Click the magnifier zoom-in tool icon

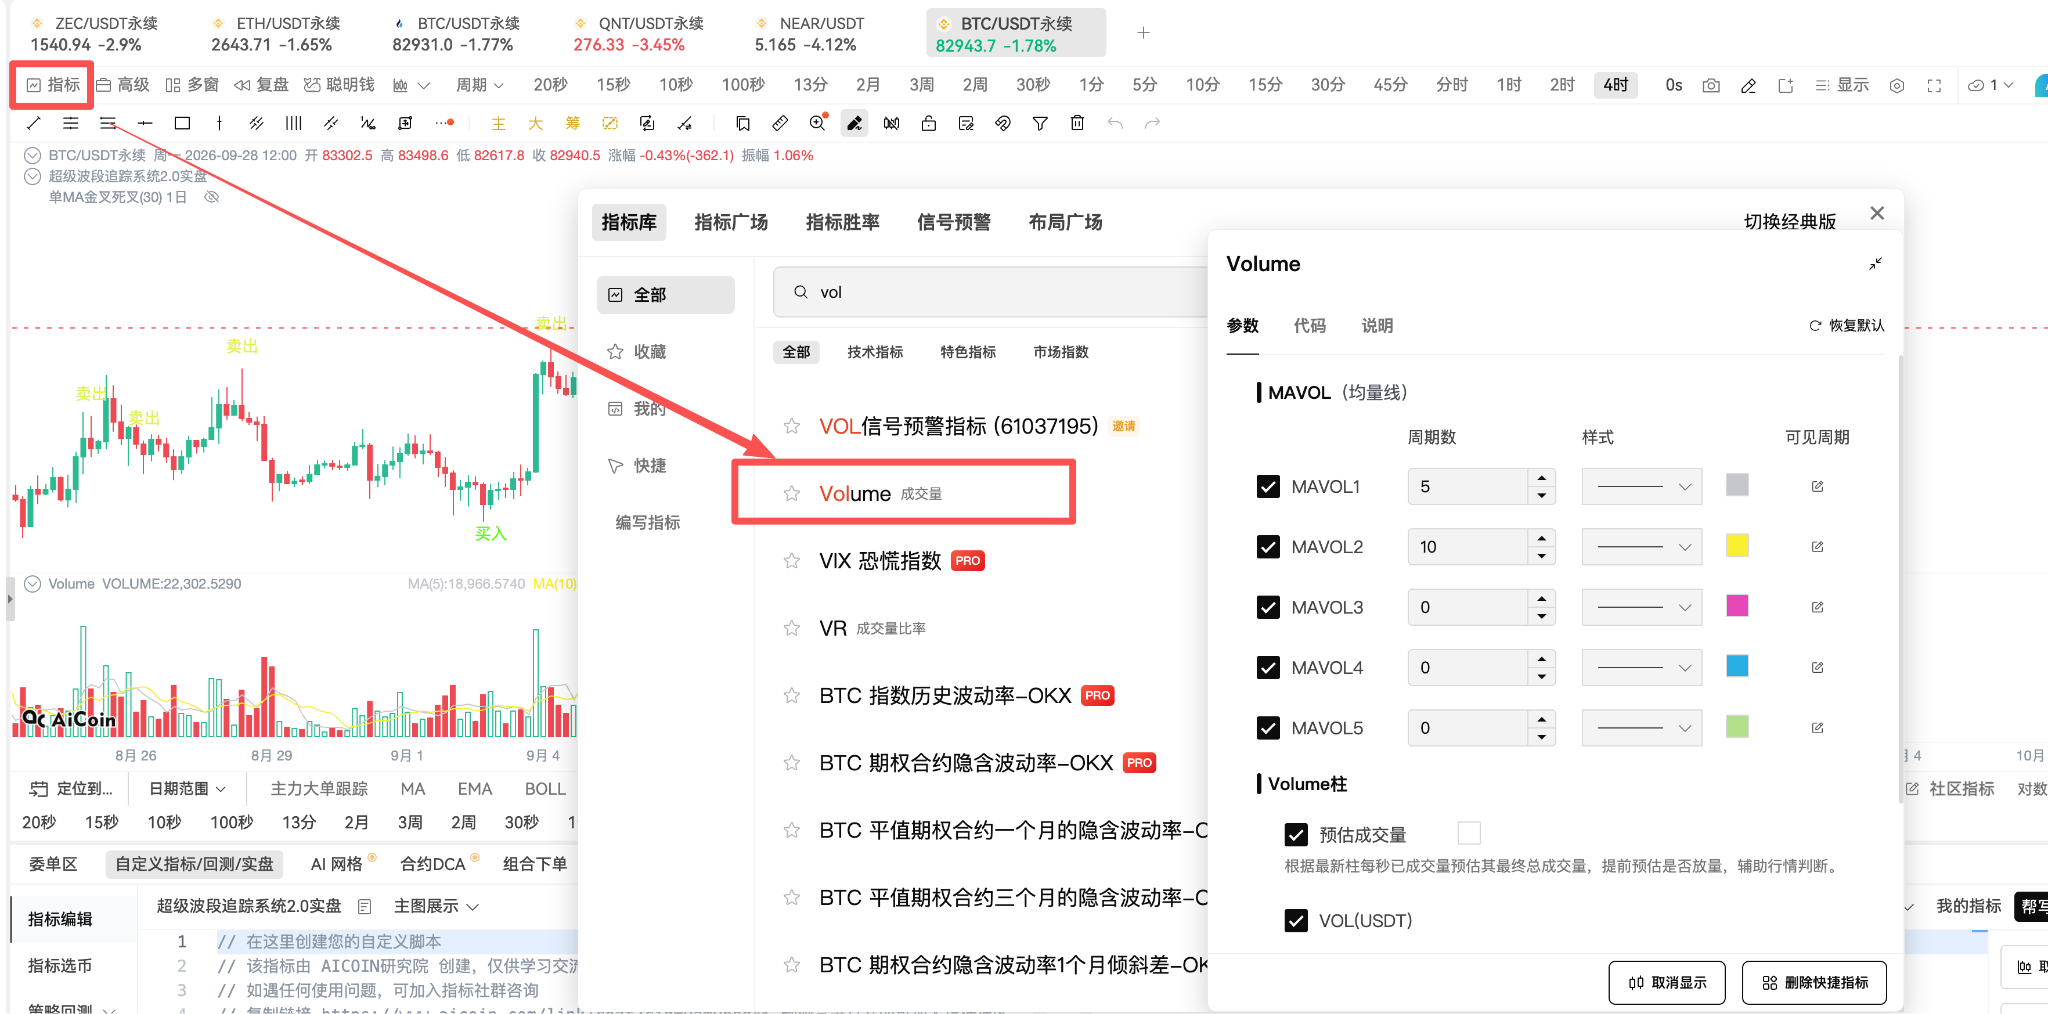(818, 122)
